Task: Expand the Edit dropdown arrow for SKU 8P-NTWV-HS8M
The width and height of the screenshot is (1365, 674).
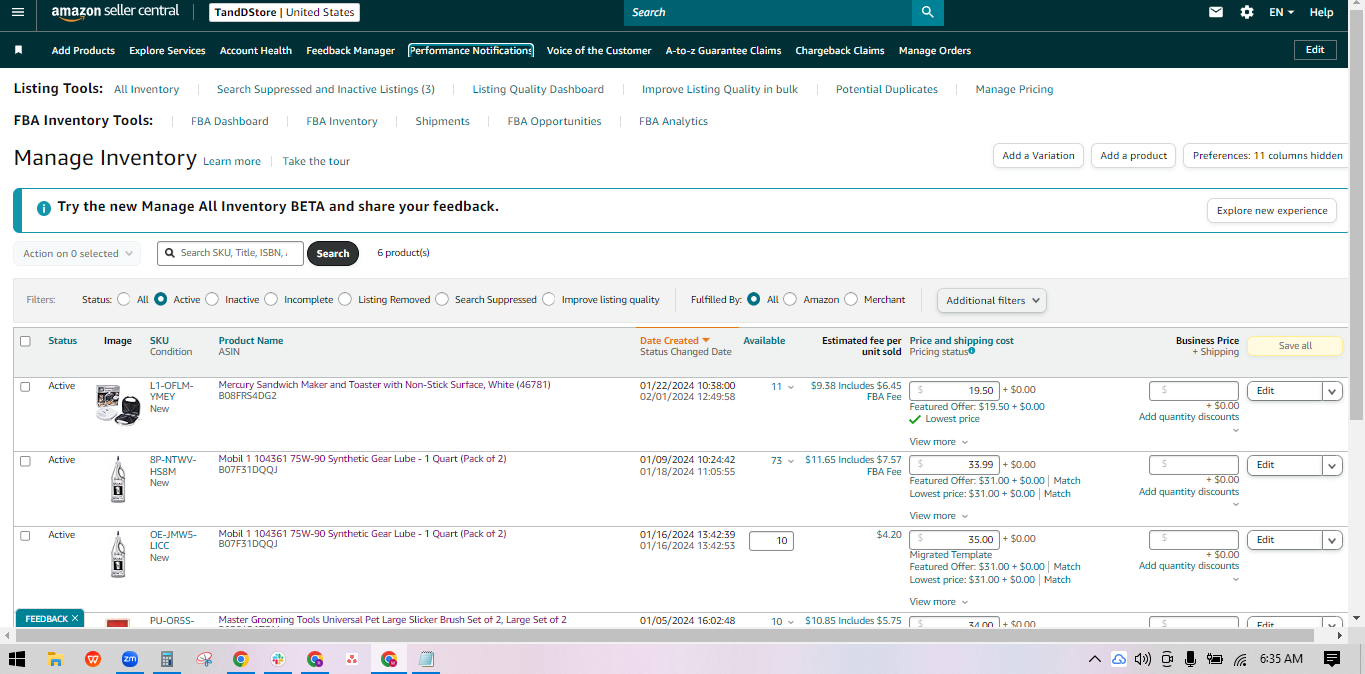Action: pyautogui.click(x=1332, y=465)
